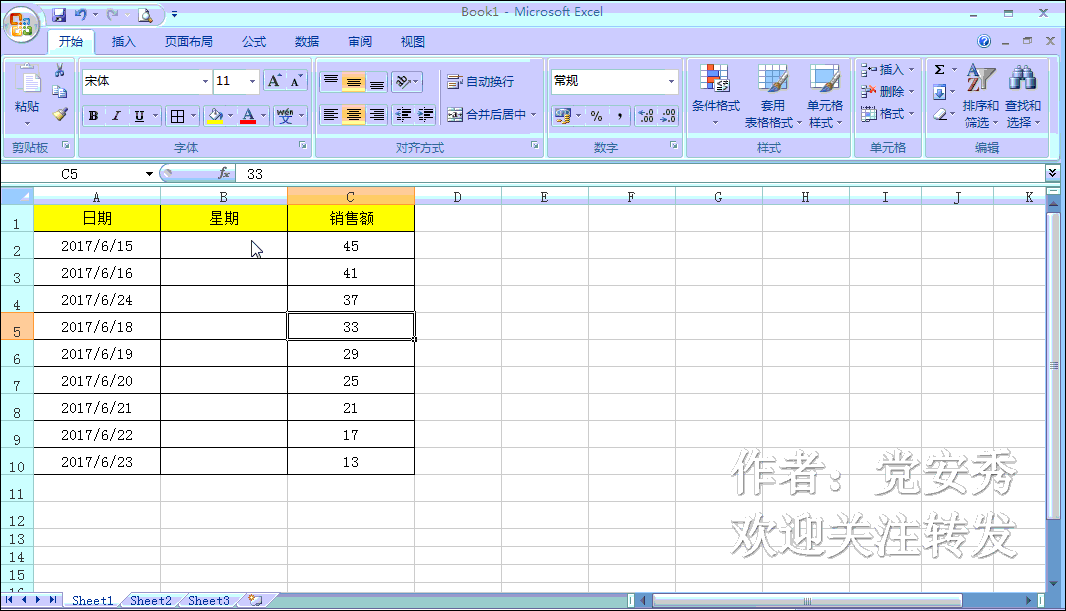Viewport: 1066px width, 611px height.
Task: Increase the font size
Action: tap(274, 82)
